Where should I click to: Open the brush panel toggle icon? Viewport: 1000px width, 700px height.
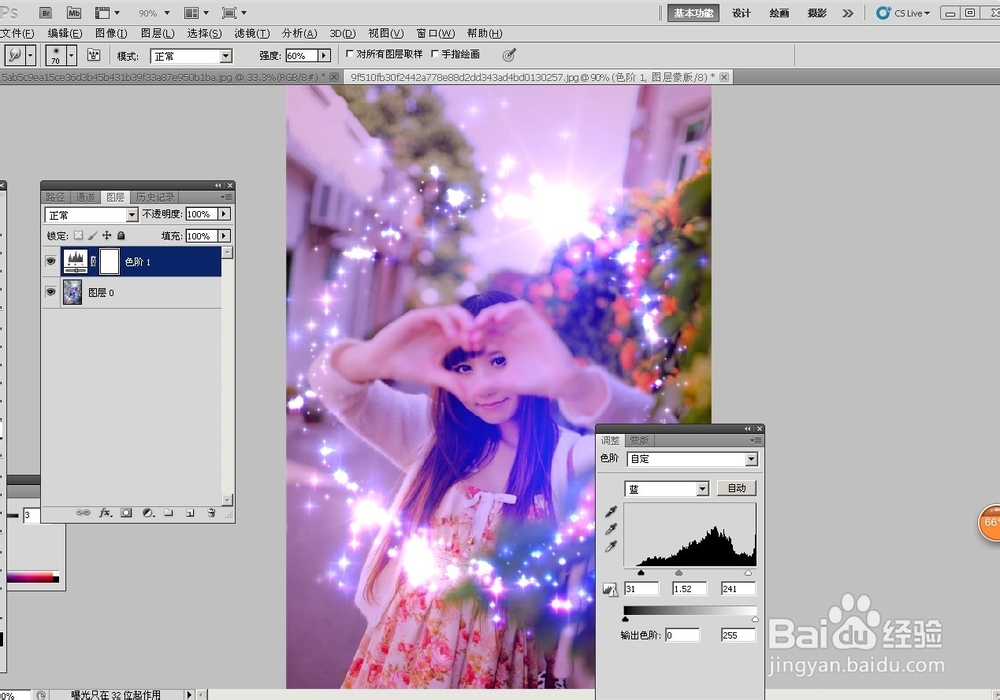pyautogui.click(x=94, y=55)
